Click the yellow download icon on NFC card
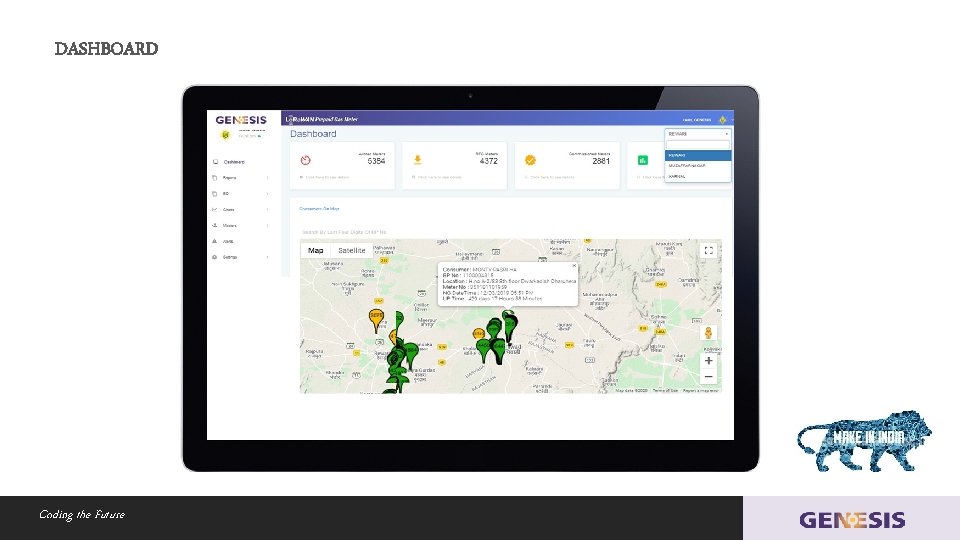The height and width of the screenshot is (540, 960). [x=418, y=160]
